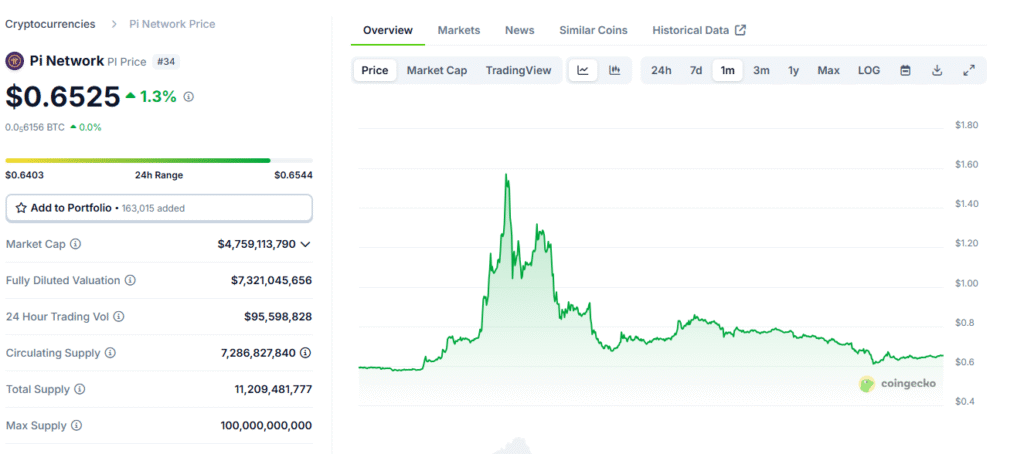
Task: Click the external link icon on Historical Data
Action: tap(741, 30)
